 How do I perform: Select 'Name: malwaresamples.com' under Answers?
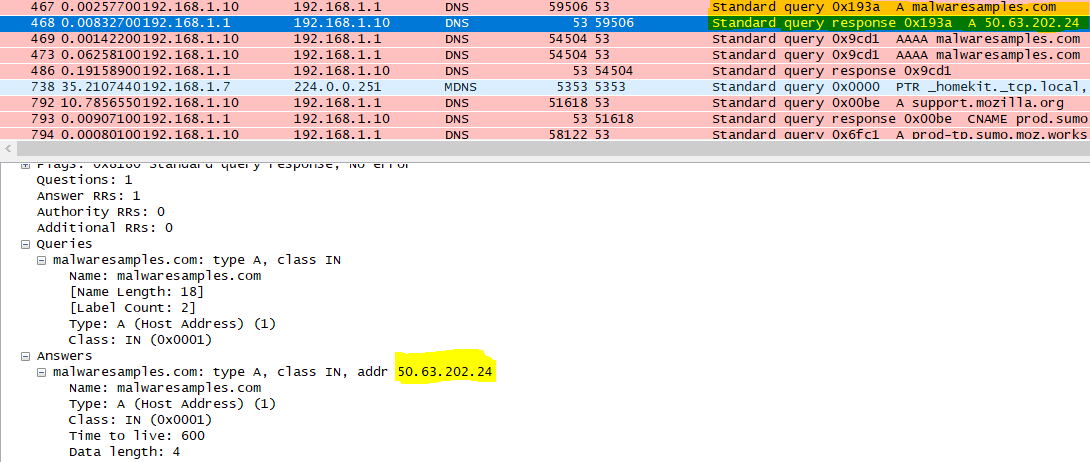[x=165, y=388]
